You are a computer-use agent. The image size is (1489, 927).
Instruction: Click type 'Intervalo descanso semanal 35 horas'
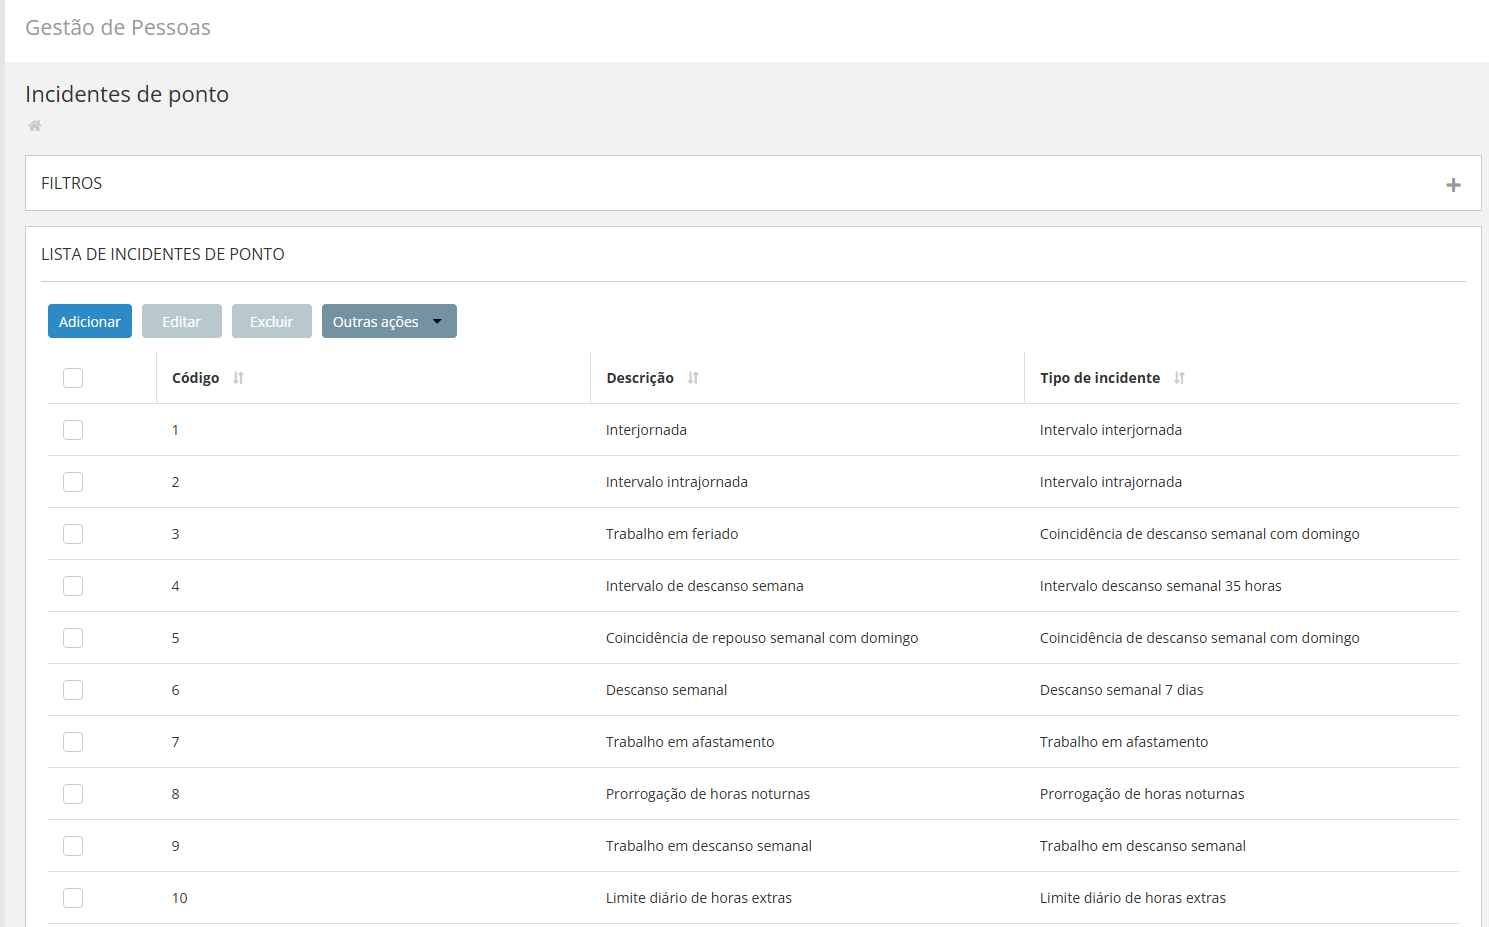coord(1161,586)
